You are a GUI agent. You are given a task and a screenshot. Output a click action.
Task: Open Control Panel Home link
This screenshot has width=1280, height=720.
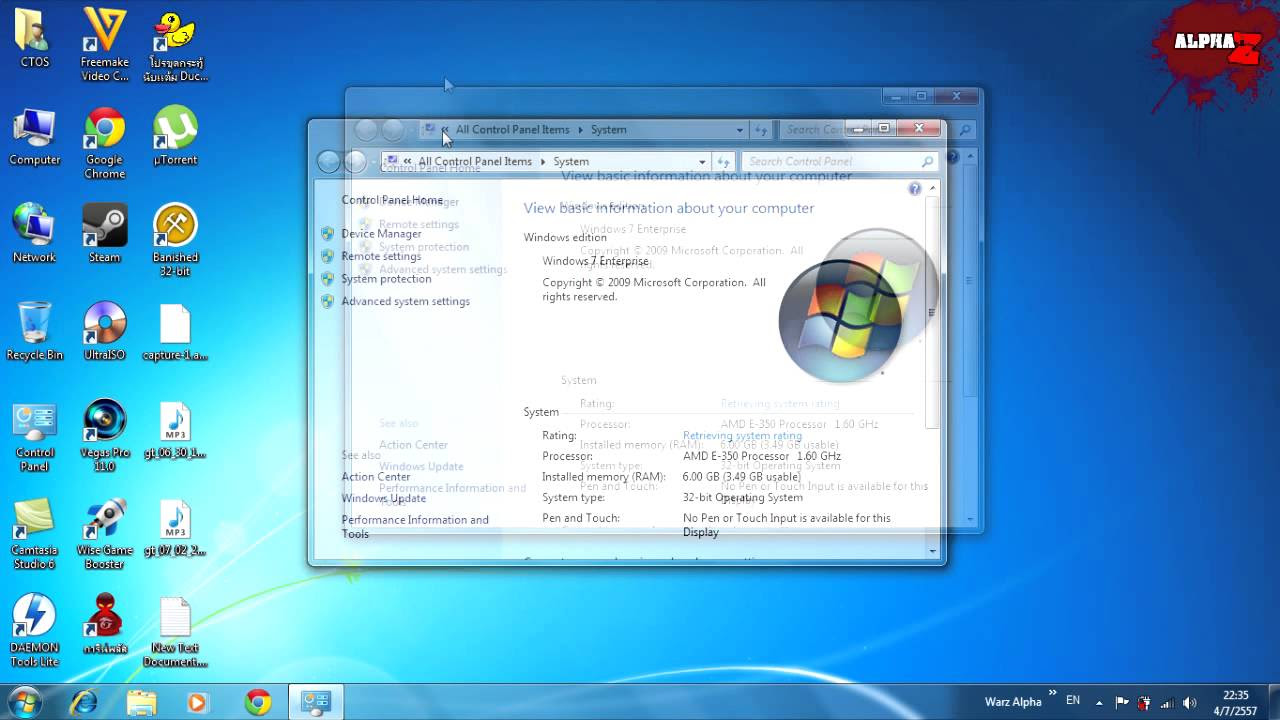click(x=392, y=200)
